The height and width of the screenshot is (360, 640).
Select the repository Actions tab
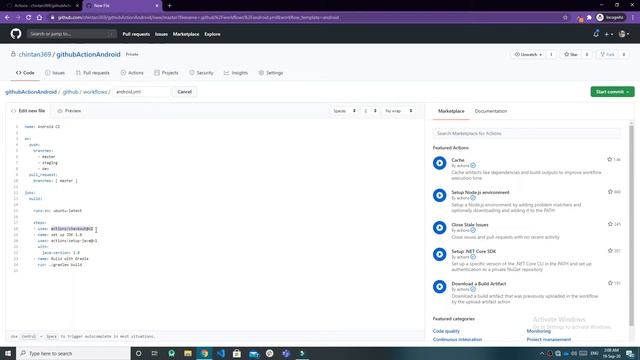(132, 73)
